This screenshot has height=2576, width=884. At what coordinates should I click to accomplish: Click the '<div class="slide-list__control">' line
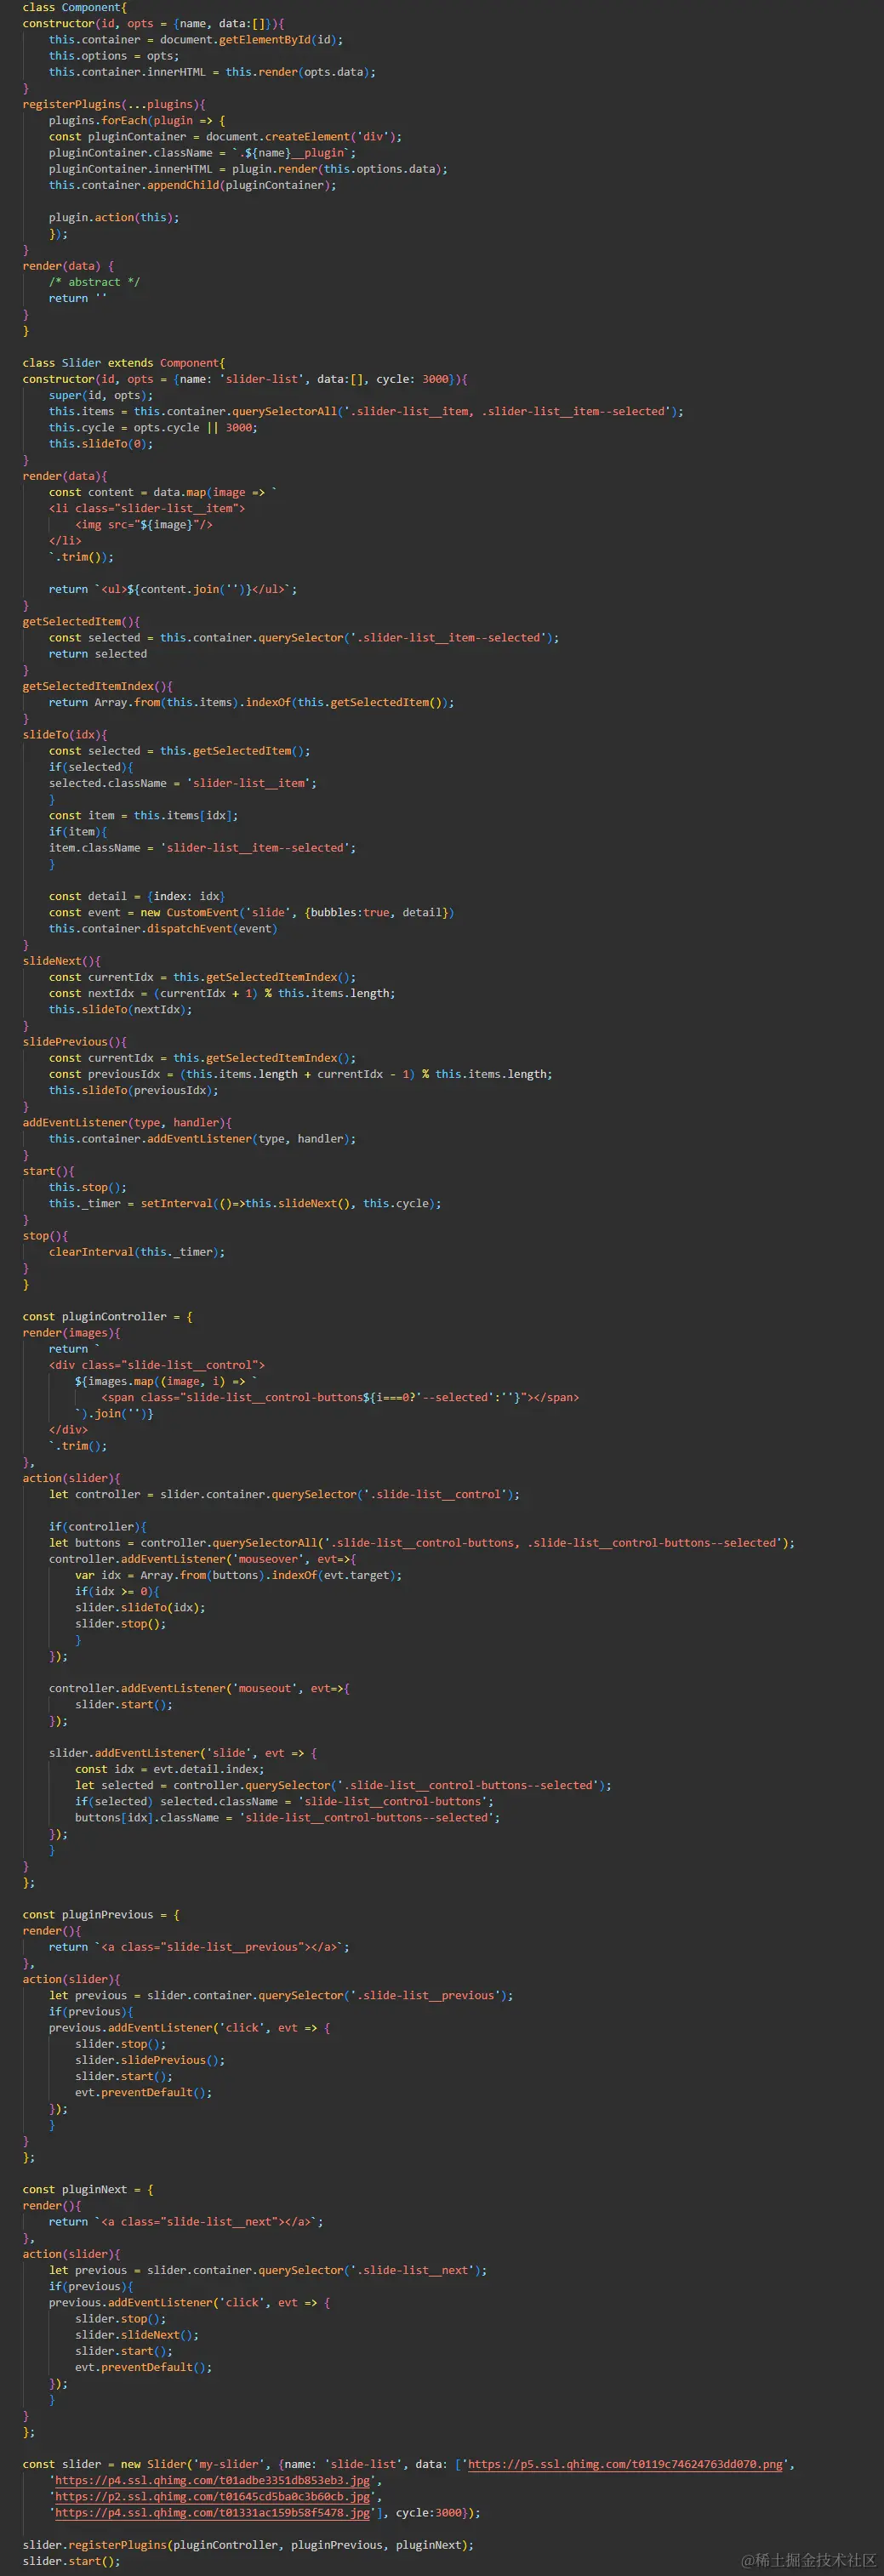click(157, 1365)
